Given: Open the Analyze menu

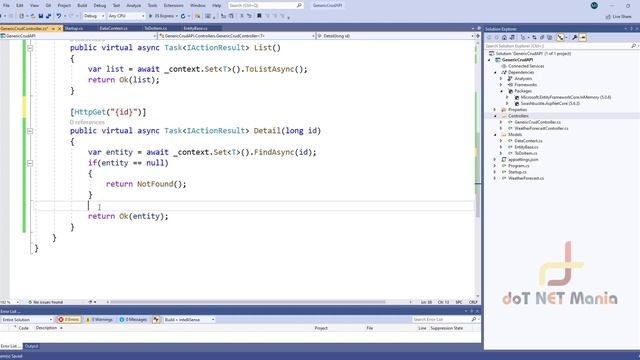Looking at the screenshot, I should (x=133, y=5).
